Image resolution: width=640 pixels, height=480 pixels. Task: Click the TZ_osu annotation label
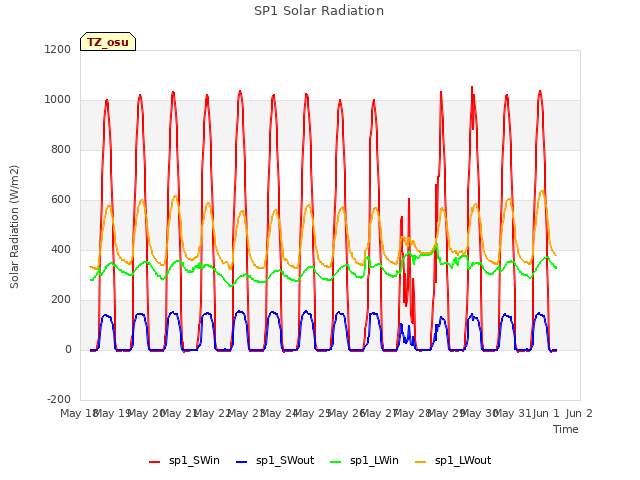tap(108, 42)
